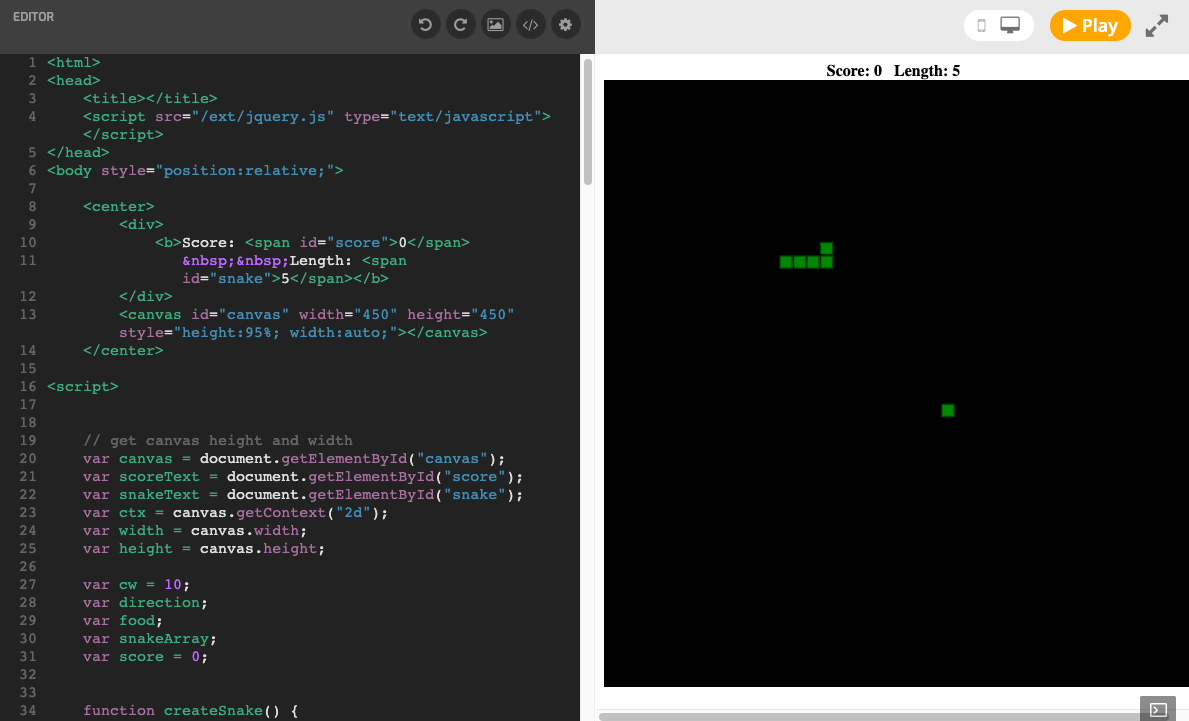Open the console icon below preview
Image resolution: width=1189 pixels, height=721 pixels.
pos(1157,709)
